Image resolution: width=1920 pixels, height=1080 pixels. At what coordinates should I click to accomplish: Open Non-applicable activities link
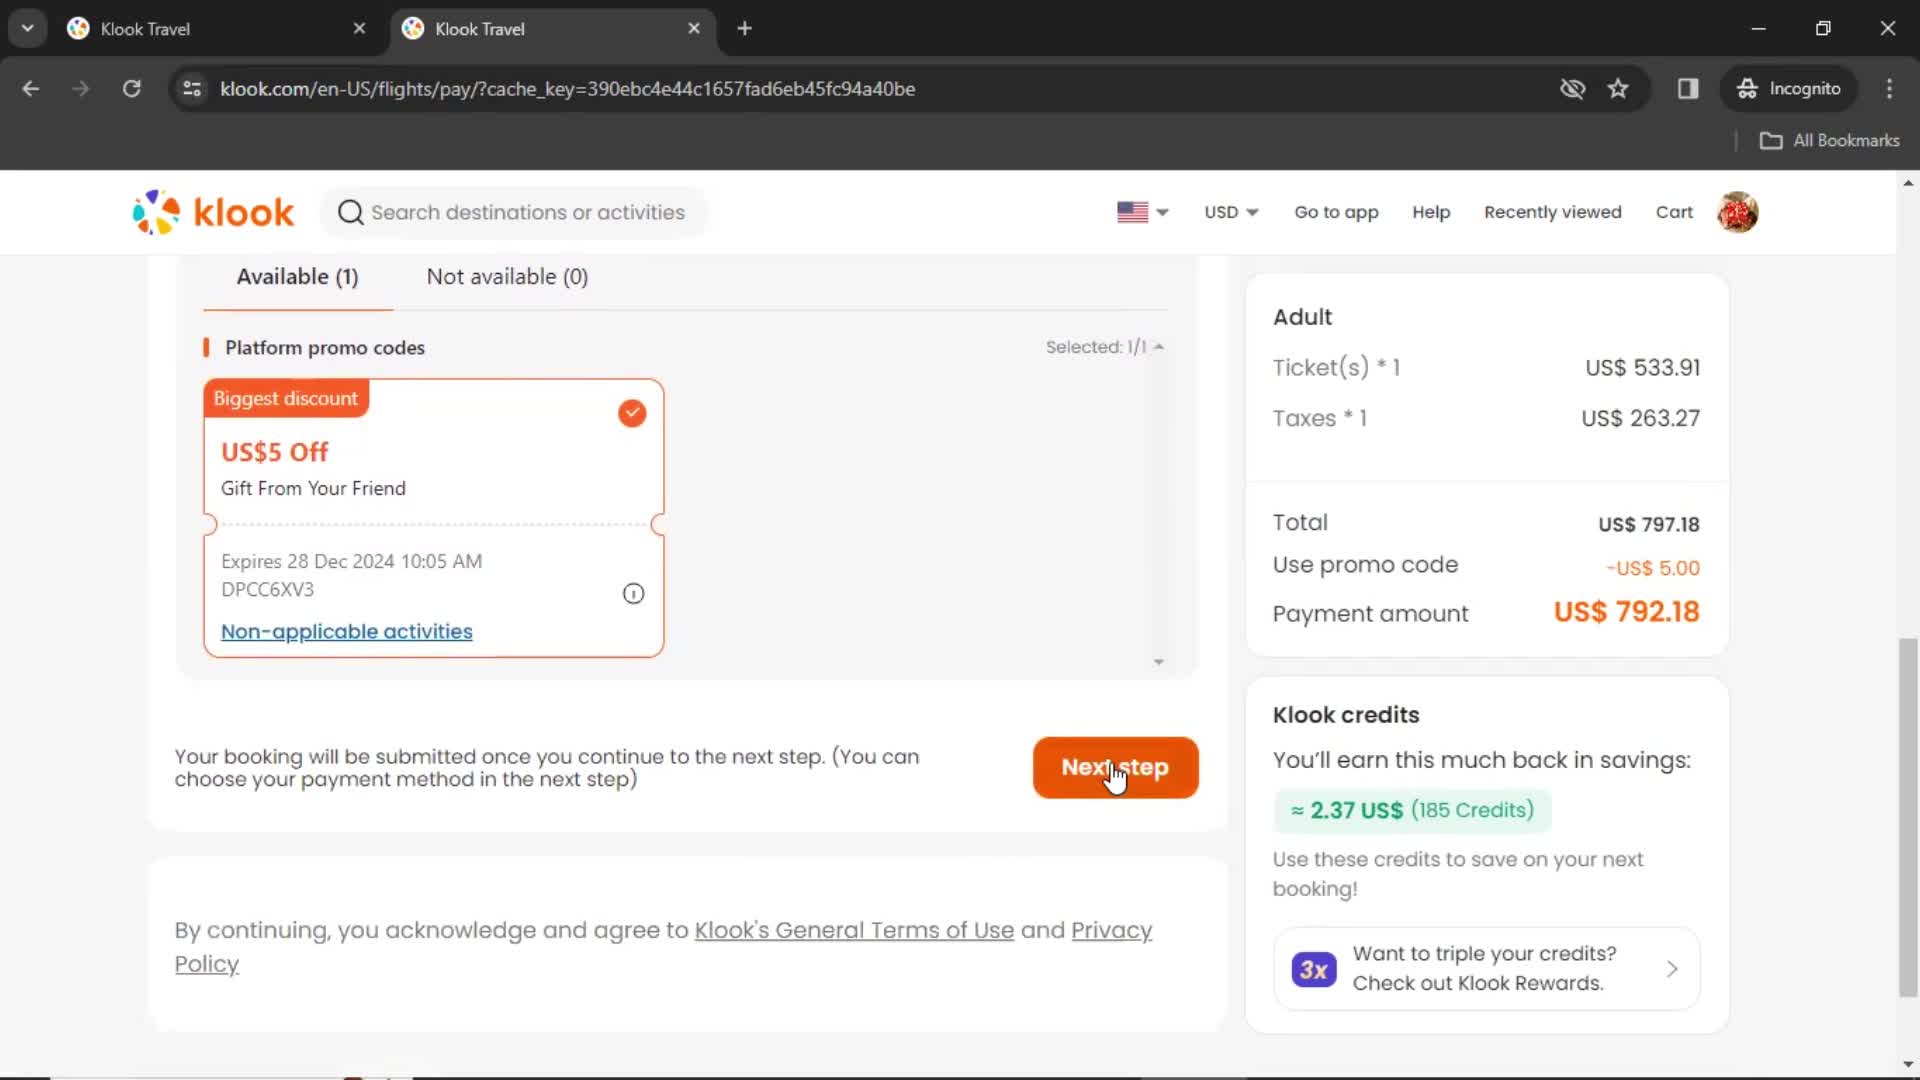[x=345, y=630]
